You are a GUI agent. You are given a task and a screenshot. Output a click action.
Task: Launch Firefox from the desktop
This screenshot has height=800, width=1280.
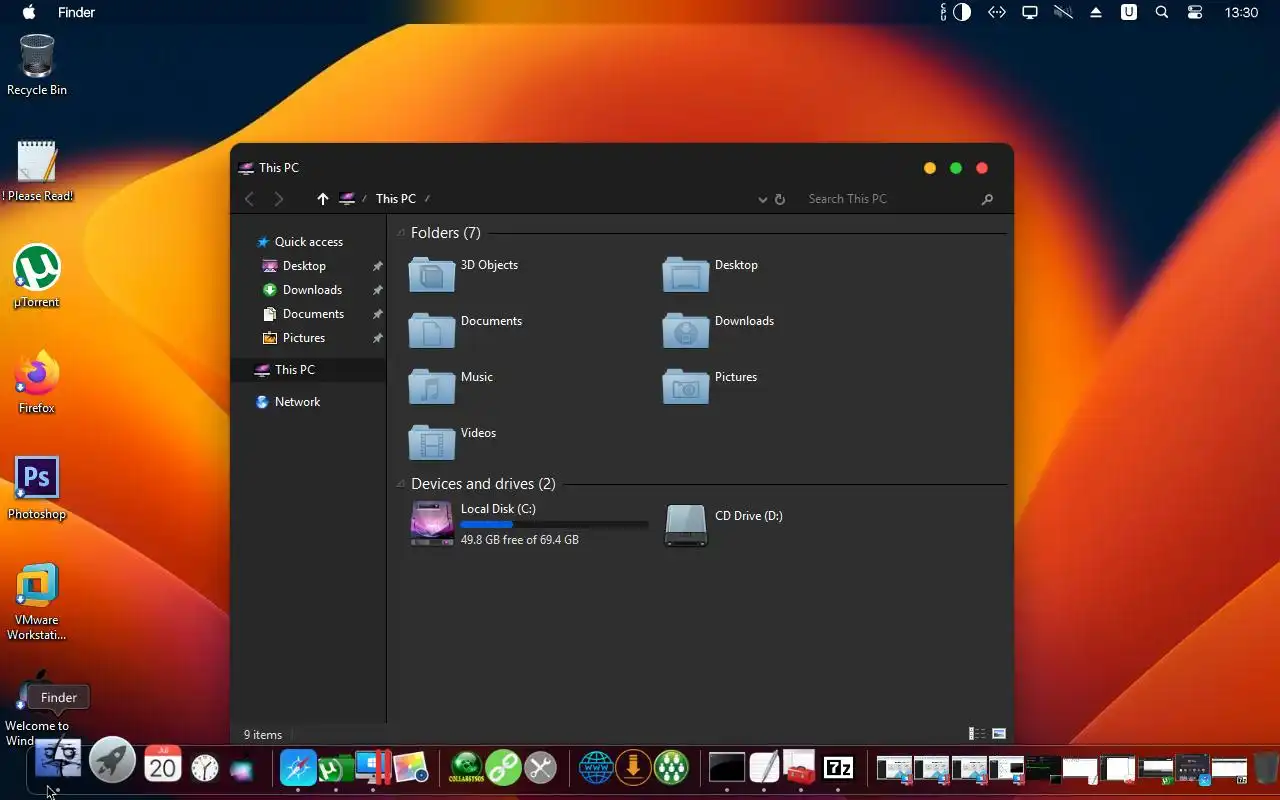[37, 383]
